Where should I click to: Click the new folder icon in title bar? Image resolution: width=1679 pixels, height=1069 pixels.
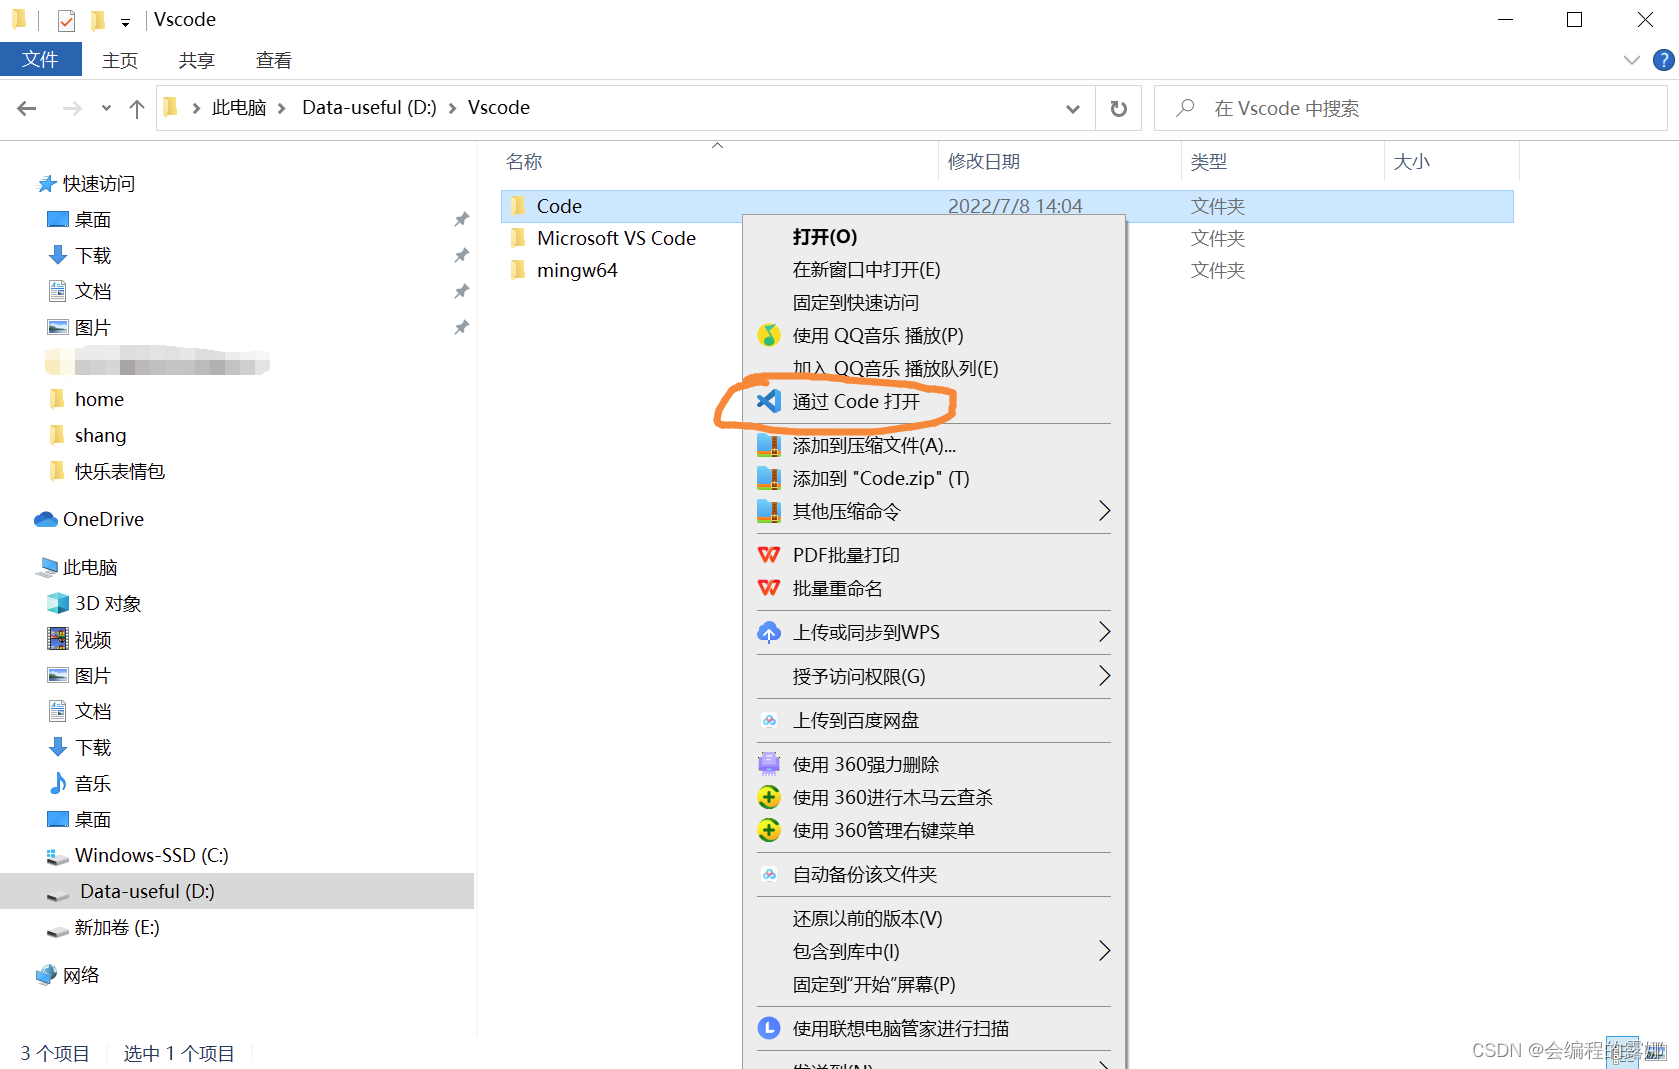98,20
